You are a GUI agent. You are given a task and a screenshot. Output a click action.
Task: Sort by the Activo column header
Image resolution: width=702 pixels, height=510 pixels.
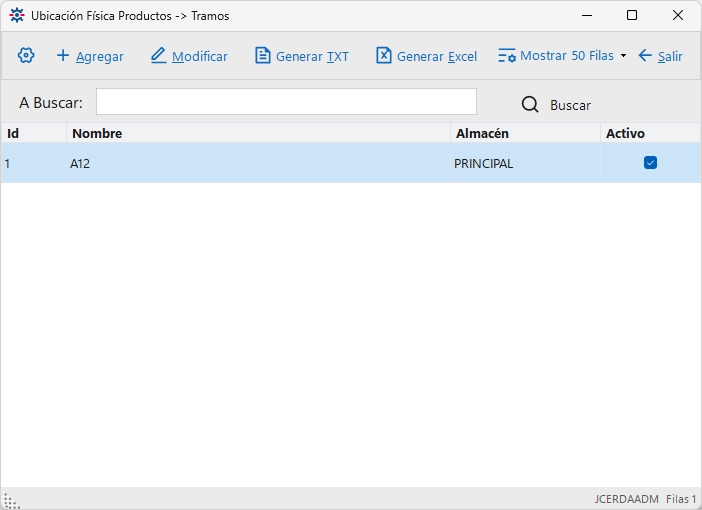click(x=651, y=133)
